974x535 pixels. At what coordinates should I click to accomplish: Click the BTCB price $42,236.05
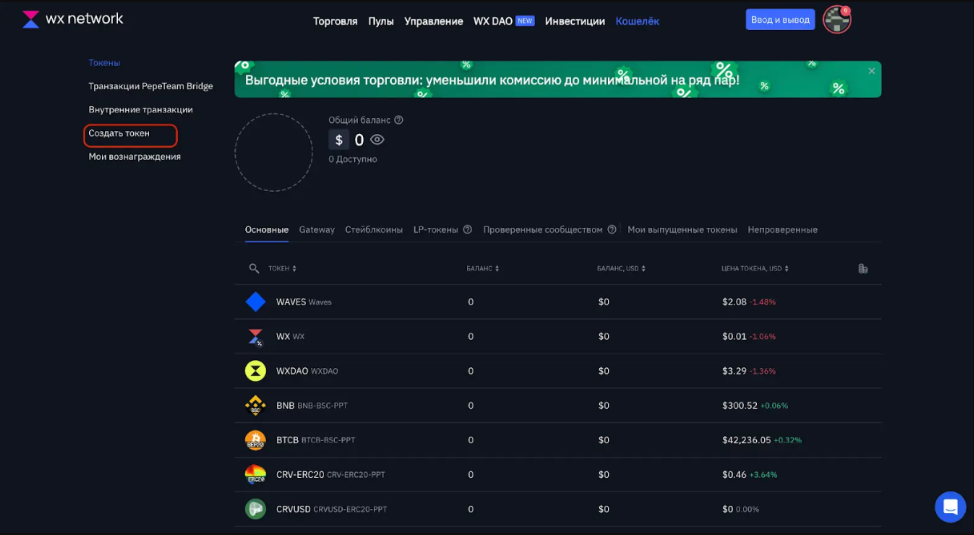746,440
